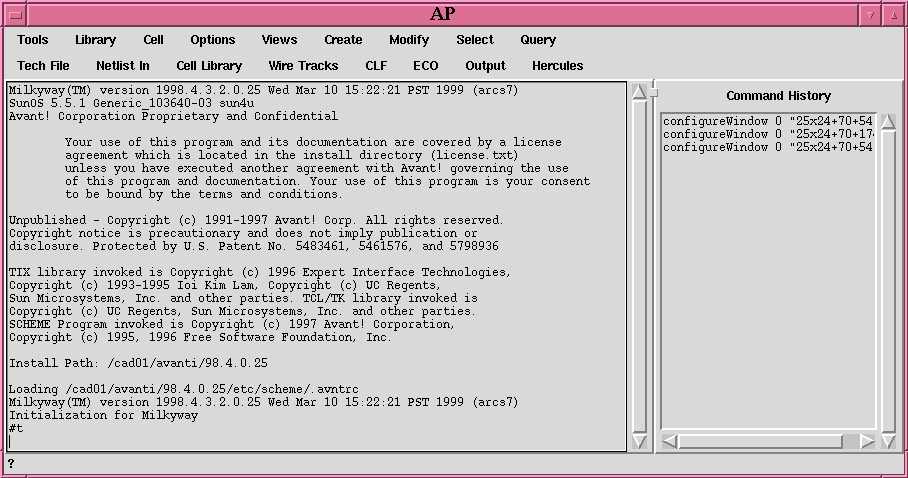Open the Modify menu
Screen dimensions: 908x478
409,40
